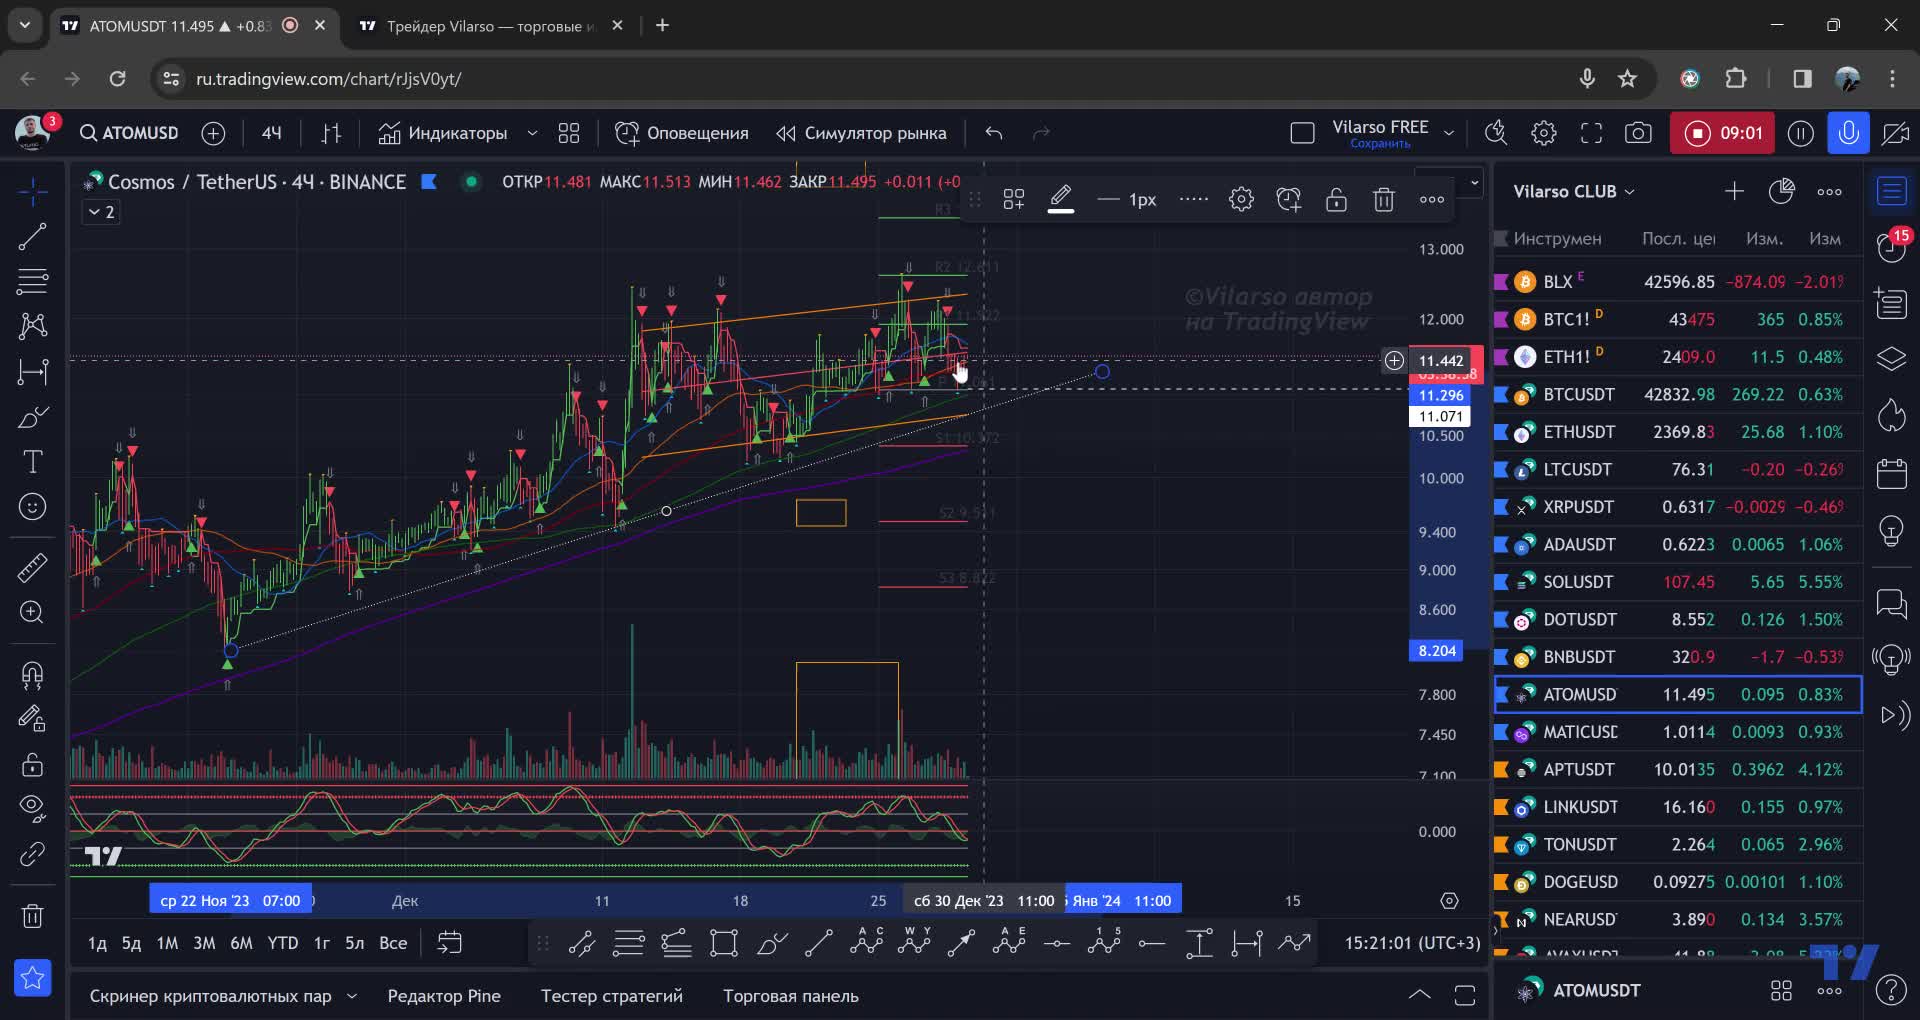Viewport: 1920px width, 1020px height.
Task: Open the watchlist advanced view pie icon
Action: [1781, 191]
